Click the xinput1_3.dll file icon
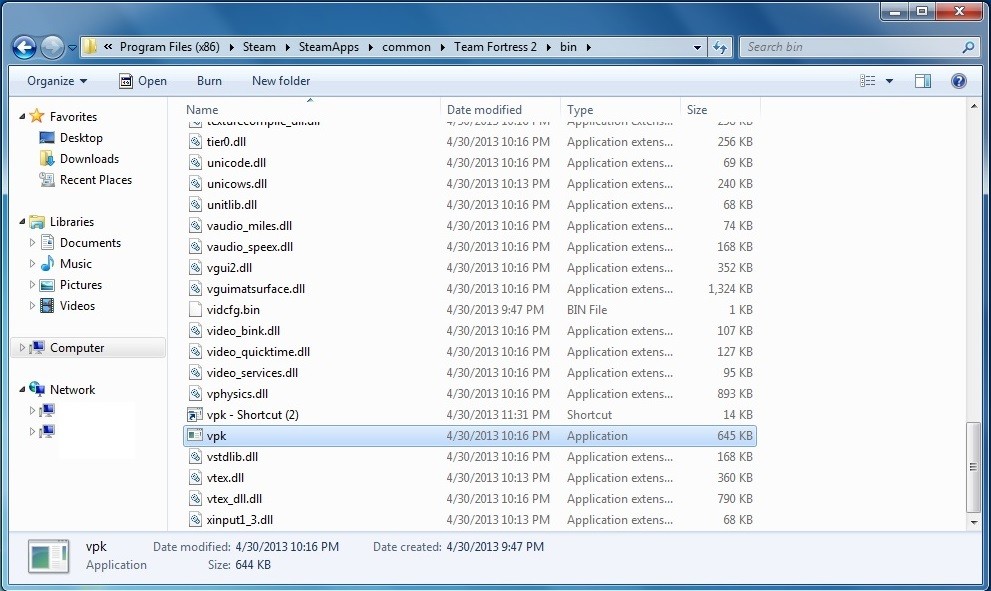This screenshot has height=591, width=991. click(x=195, y=520)
